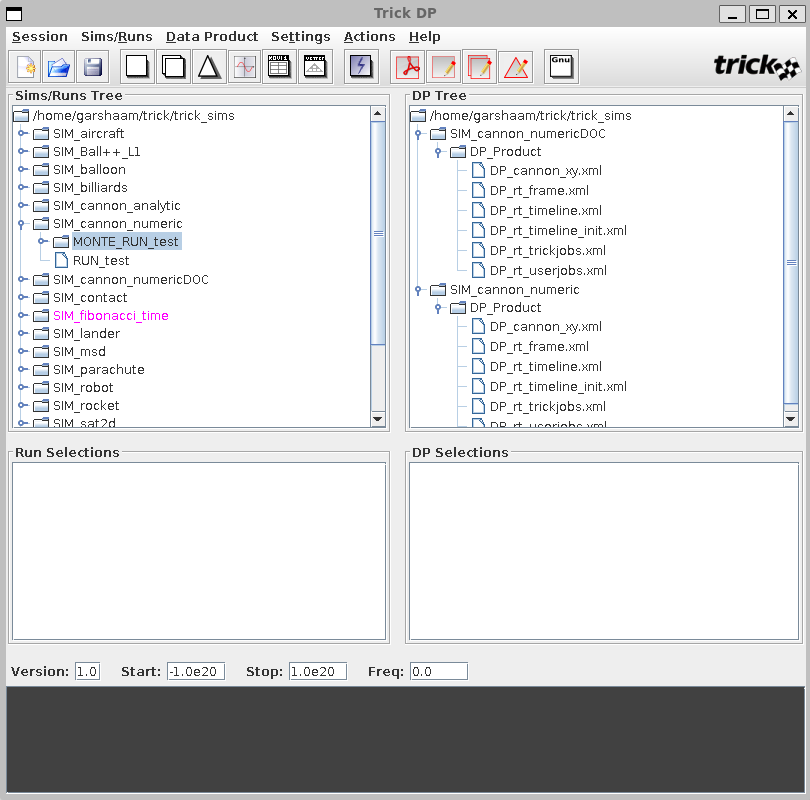Click the Single Plot square icon
This screenshot has height=800, width=810.
pos(137,67)
